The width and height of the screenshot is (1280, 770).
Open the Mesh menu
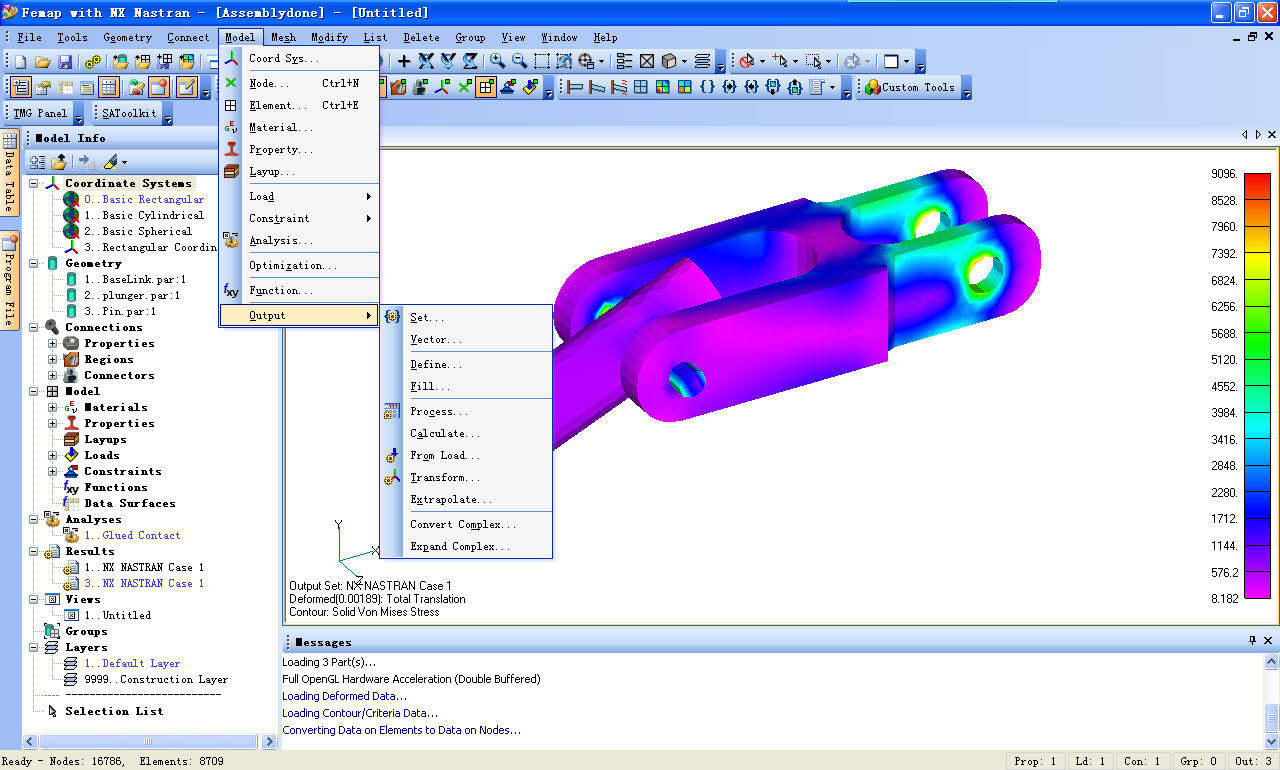point(283,37)
